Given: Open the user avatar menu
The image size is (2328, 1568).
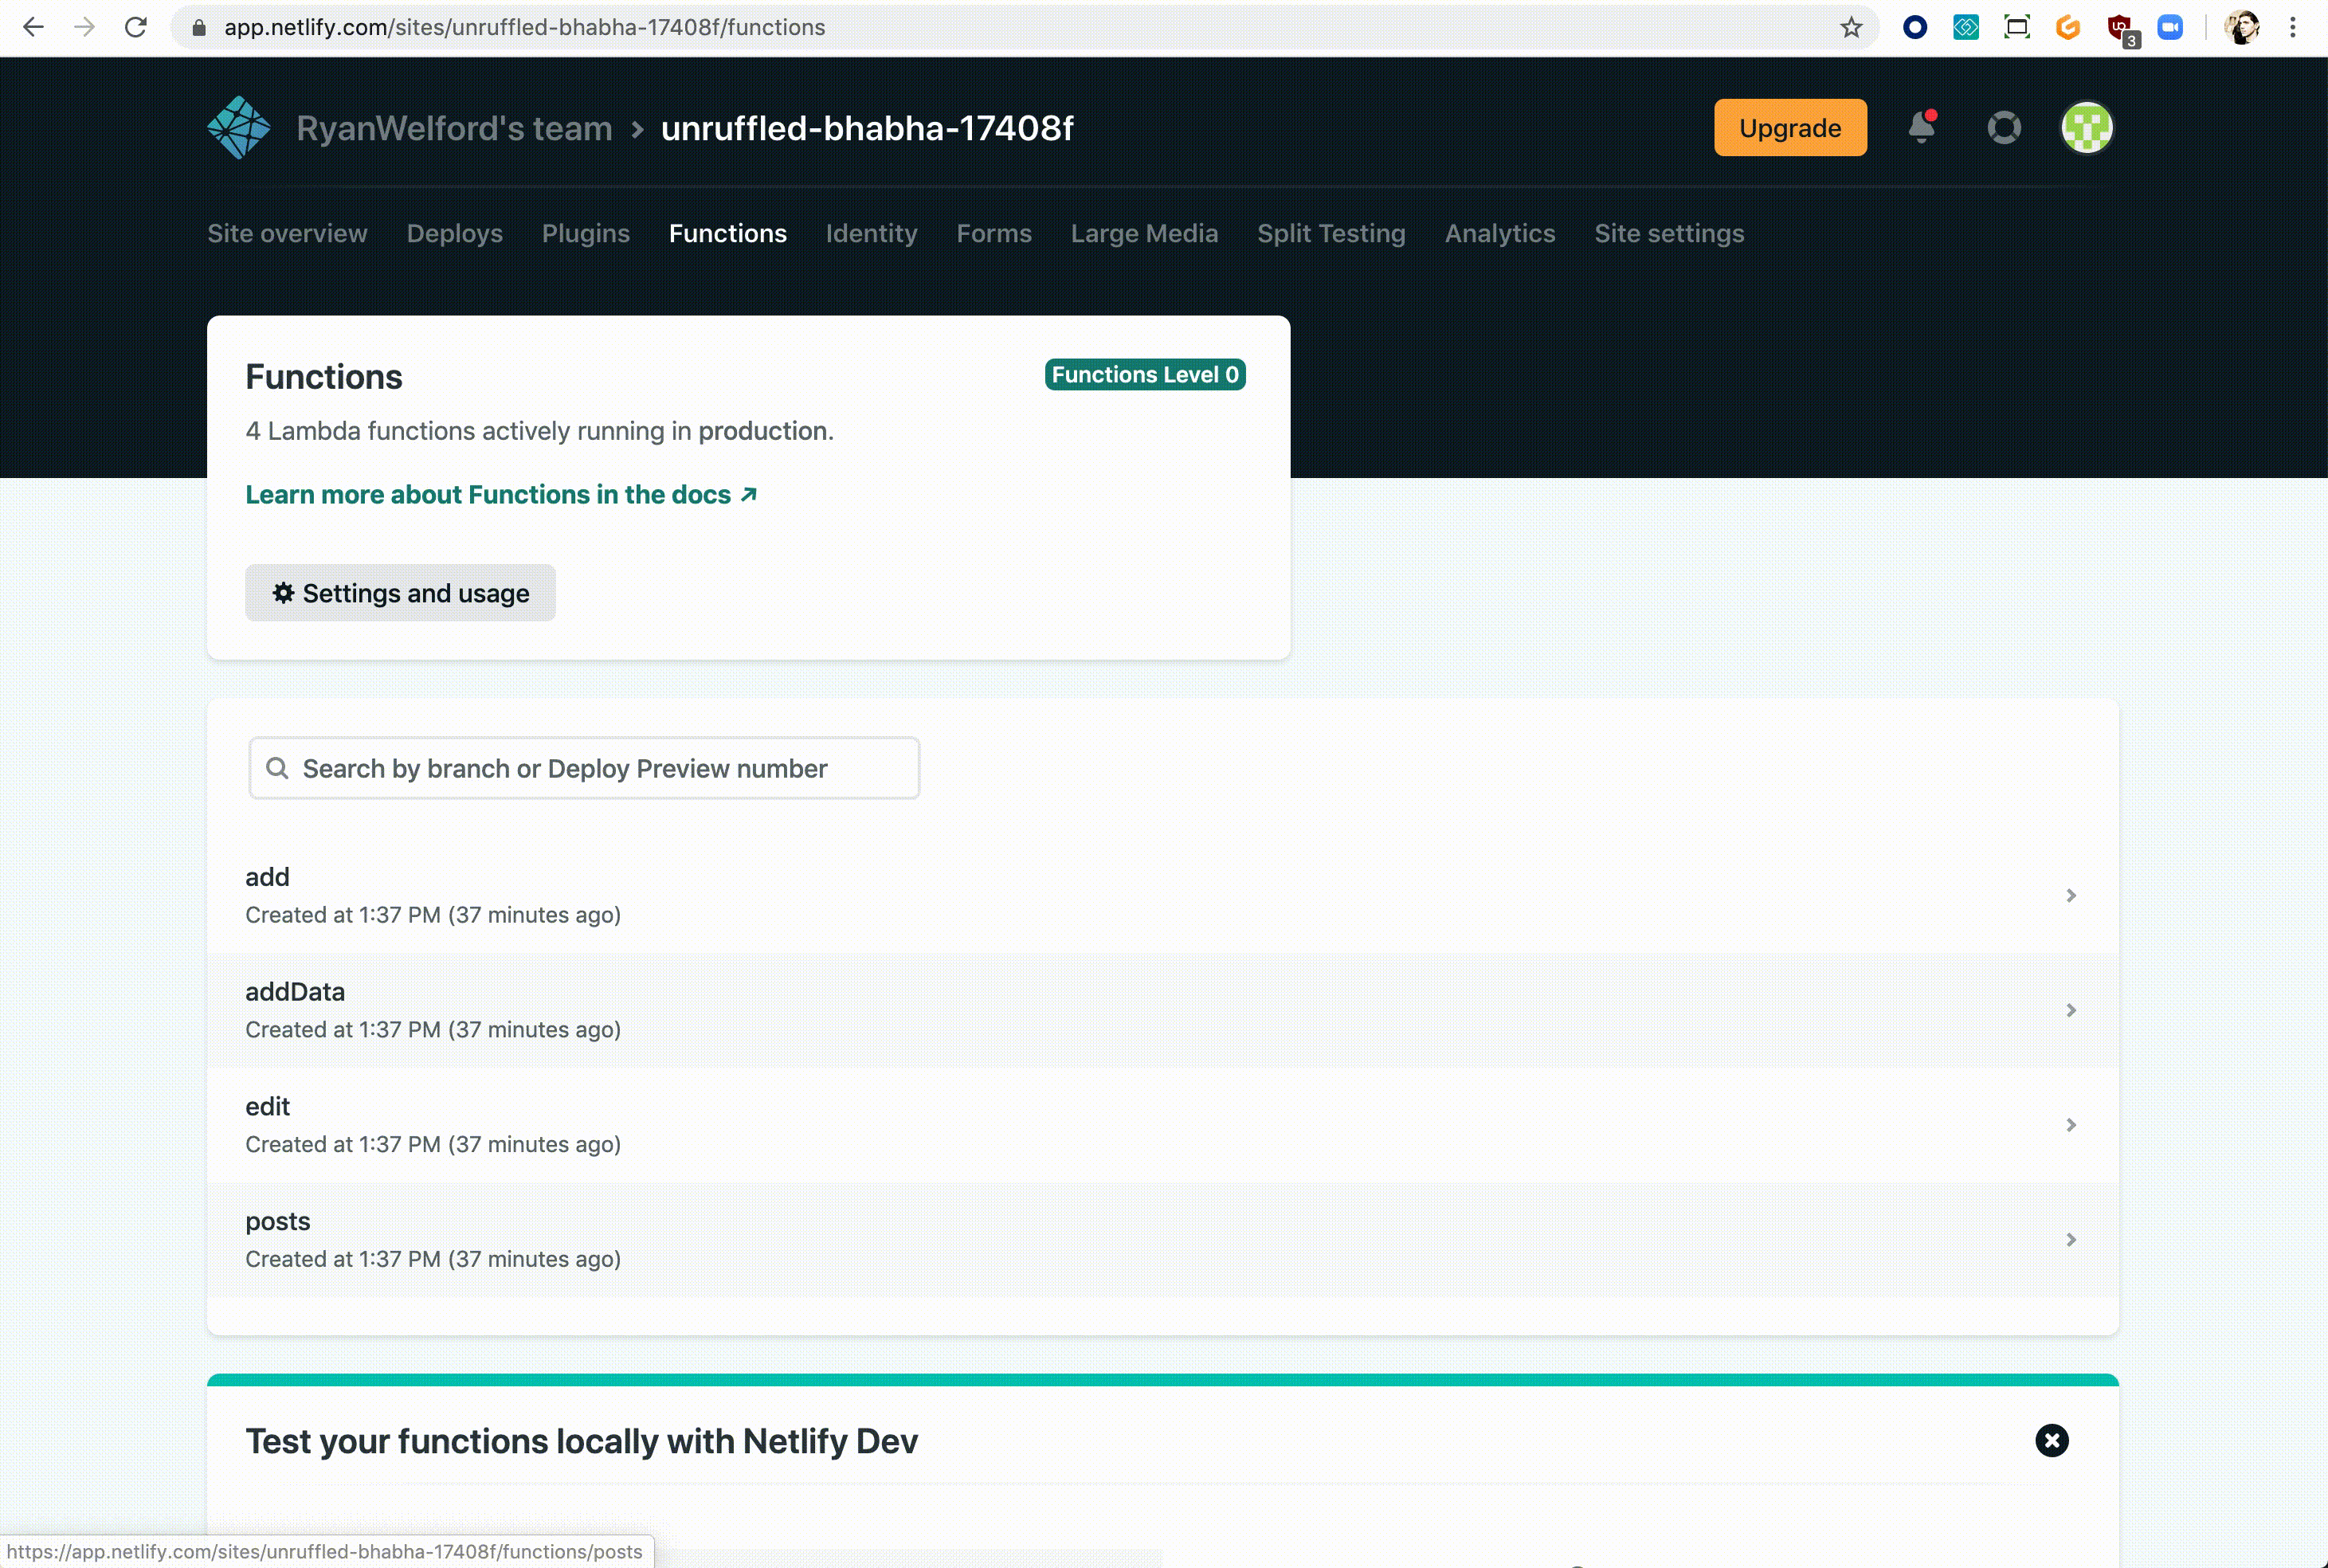Looking at the screenshot, I should coord(2086,128).
